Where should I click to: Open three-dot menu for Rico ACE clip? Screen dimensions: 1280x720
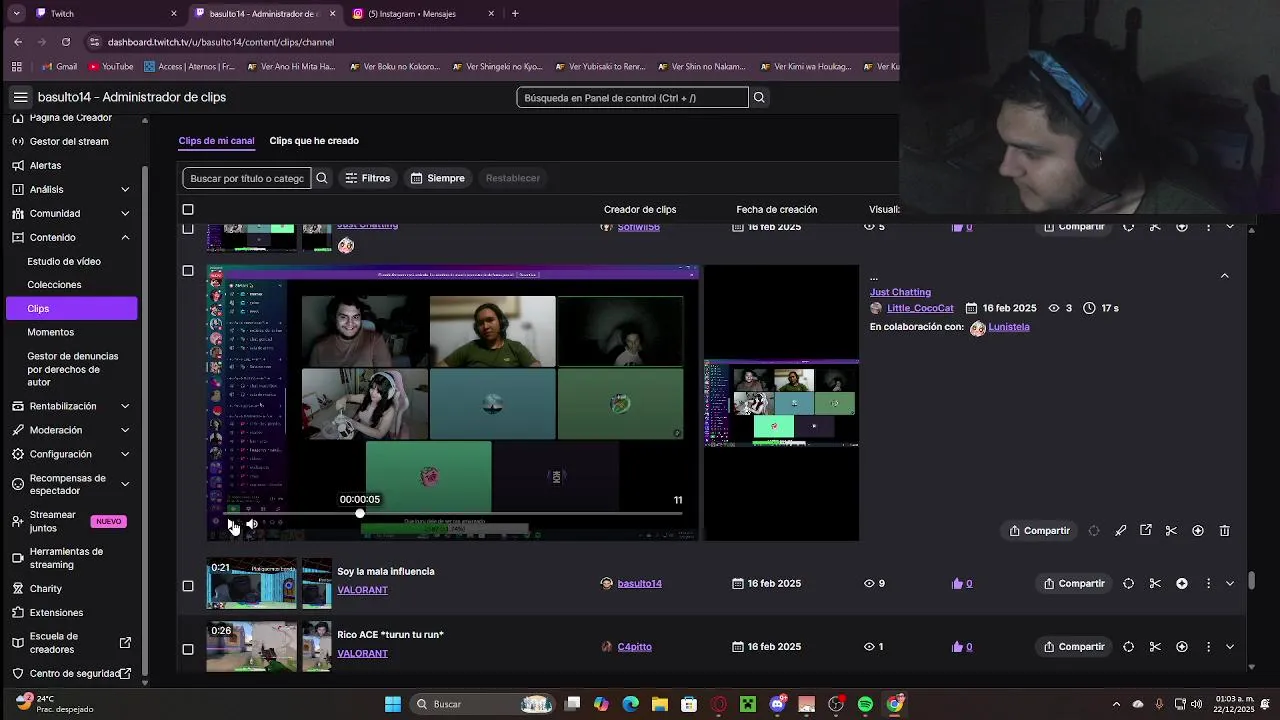1208,647
